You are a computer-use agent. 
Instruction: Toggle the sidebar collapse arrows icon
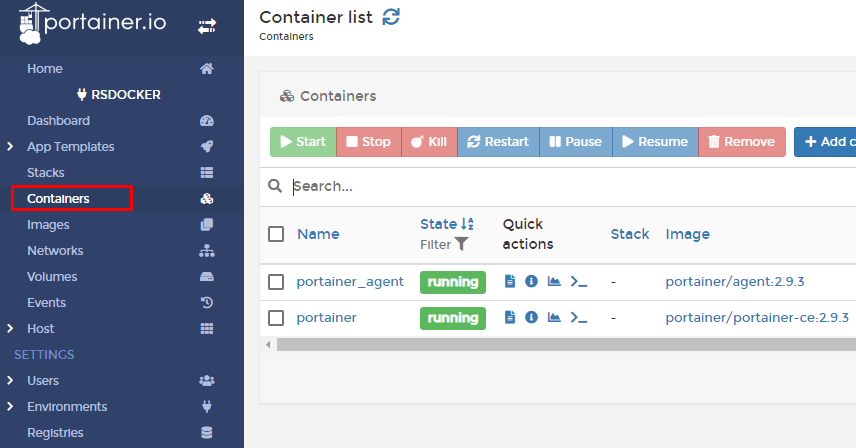pyautogui.click(x=207, y=26)
